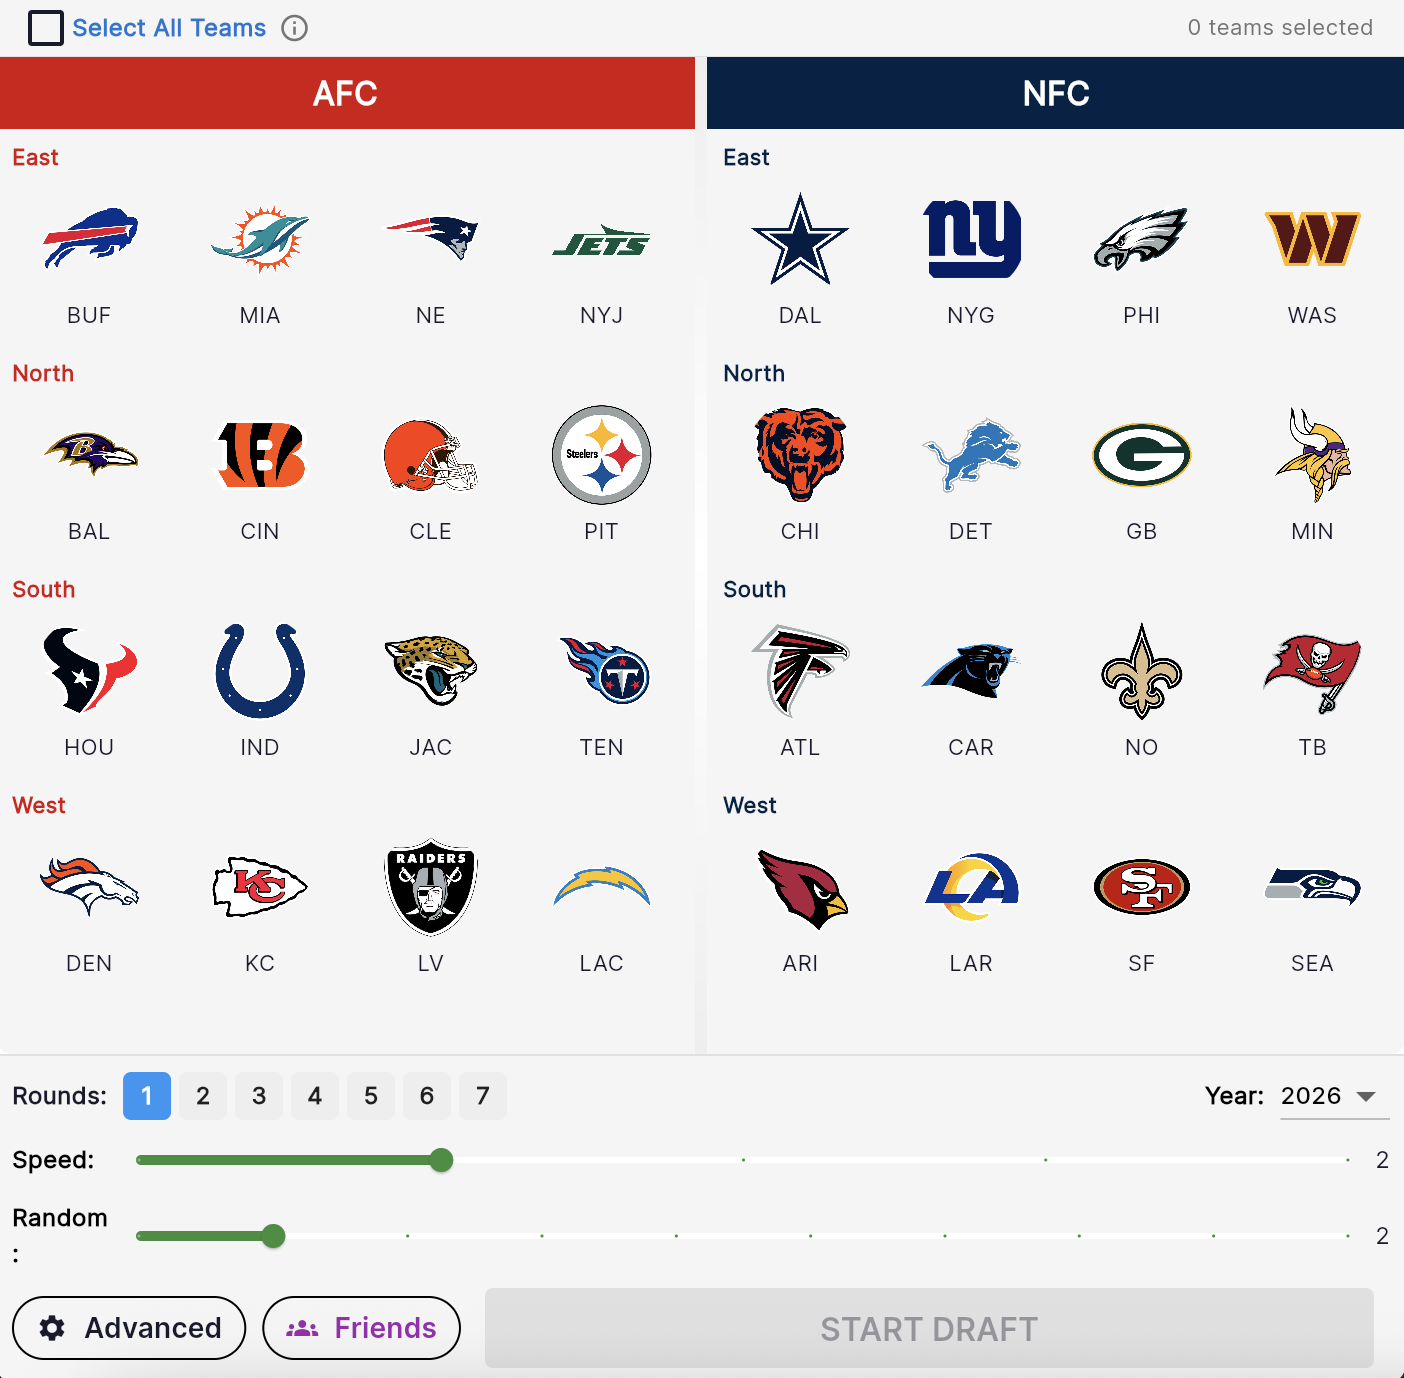1404x1378 pixels.
Task: Select the Houston Texans logo
Action: click(x=89, y=671)
